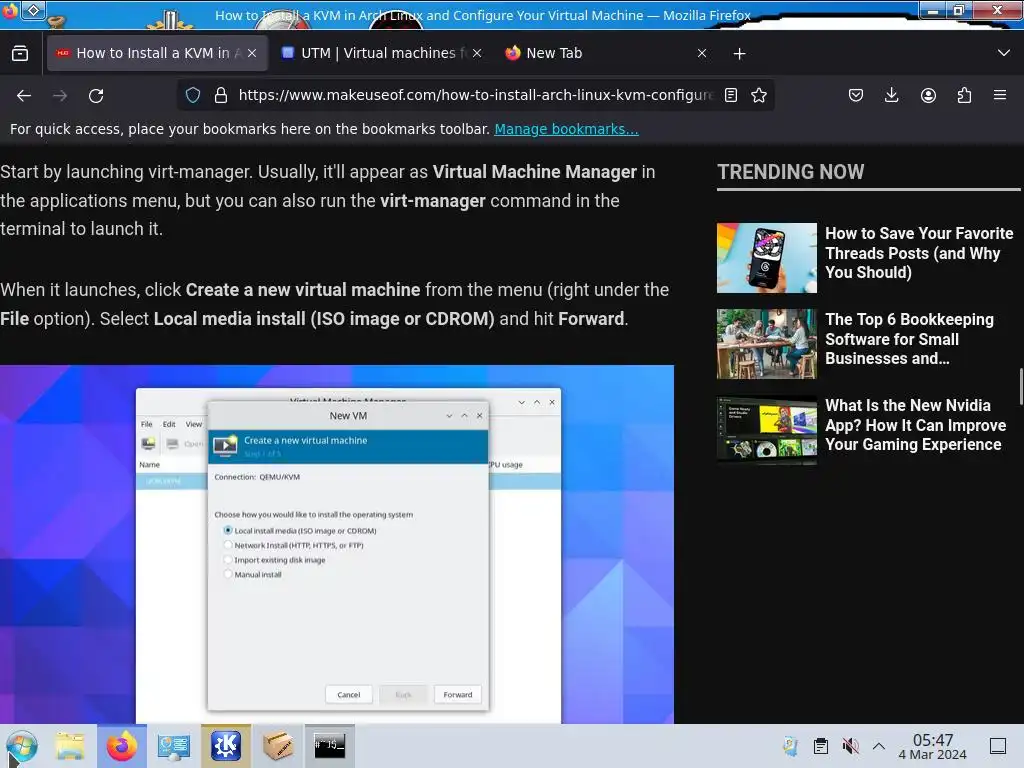Open the KDE taskbar icon
Image resolution: width=1024 pixels, height=768 pixels.
pos(225,746)
